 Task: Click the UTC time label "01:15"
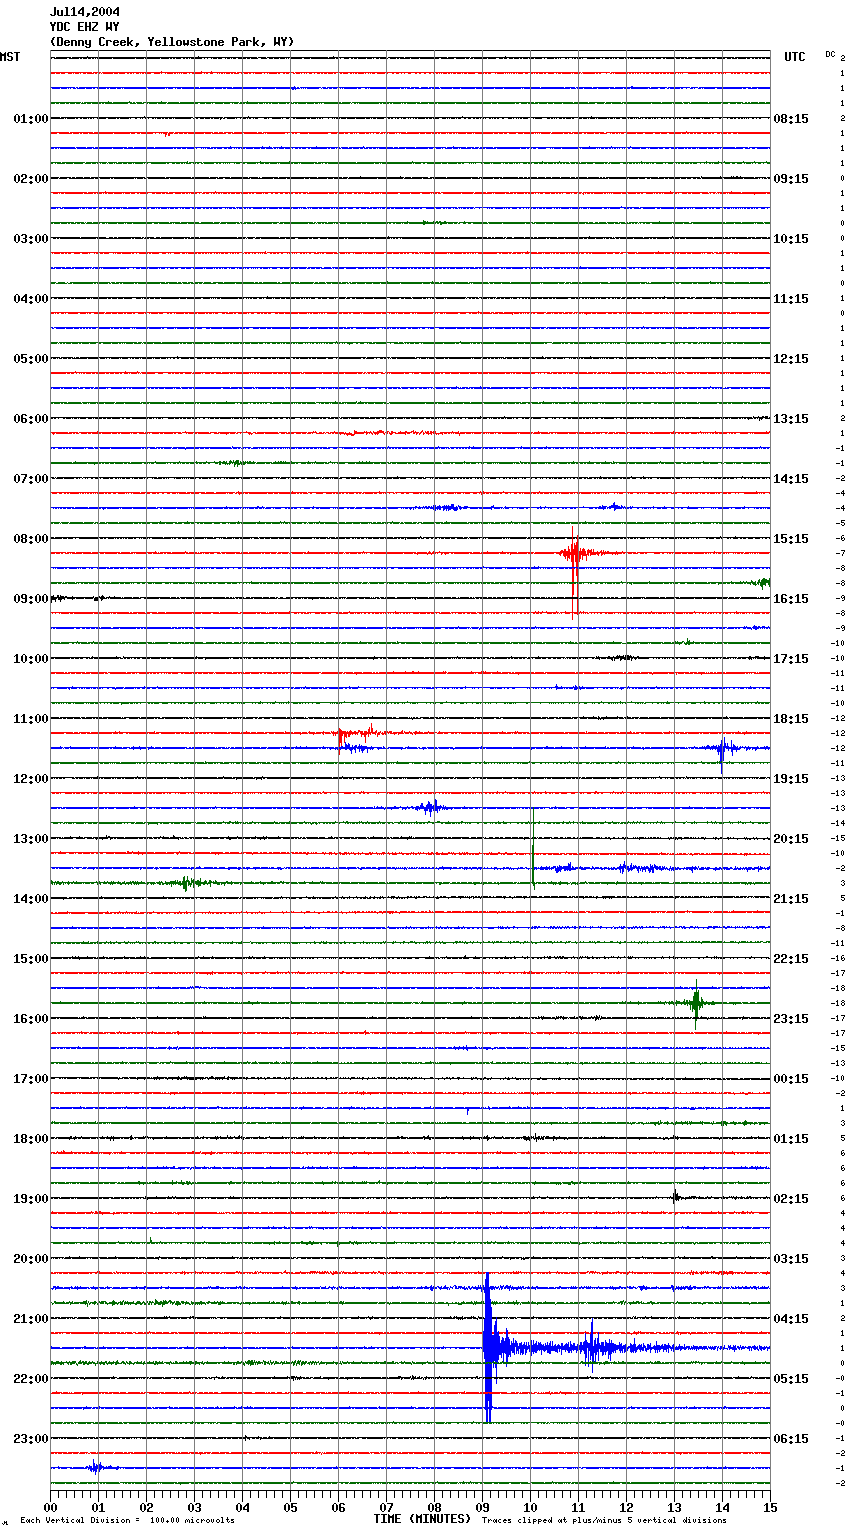tap(791, 1139)
